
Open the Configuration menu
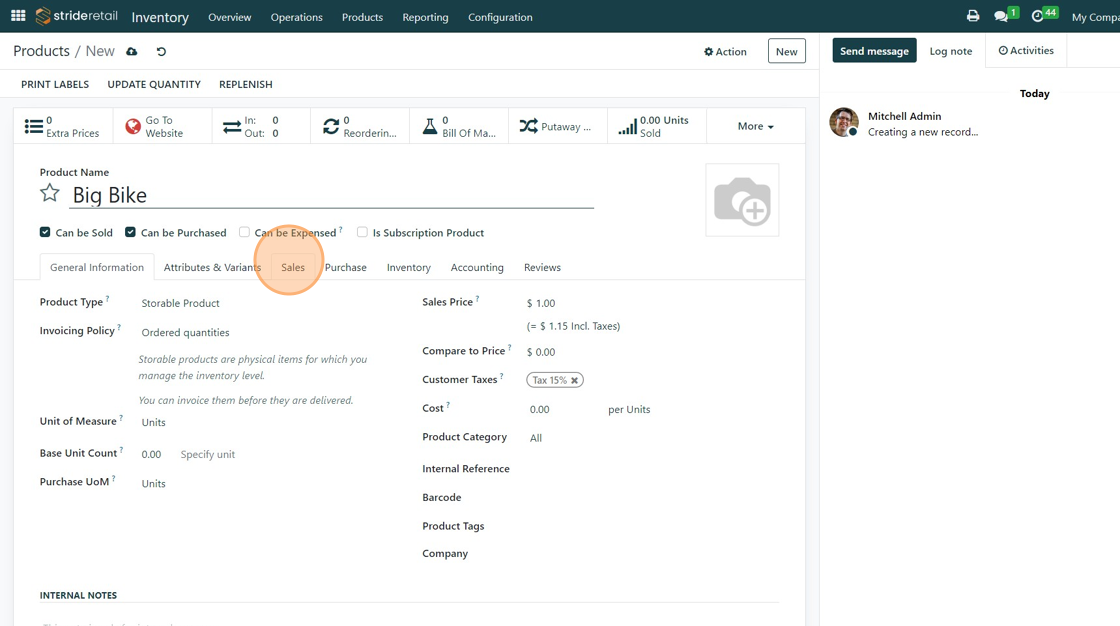(500, 17)
